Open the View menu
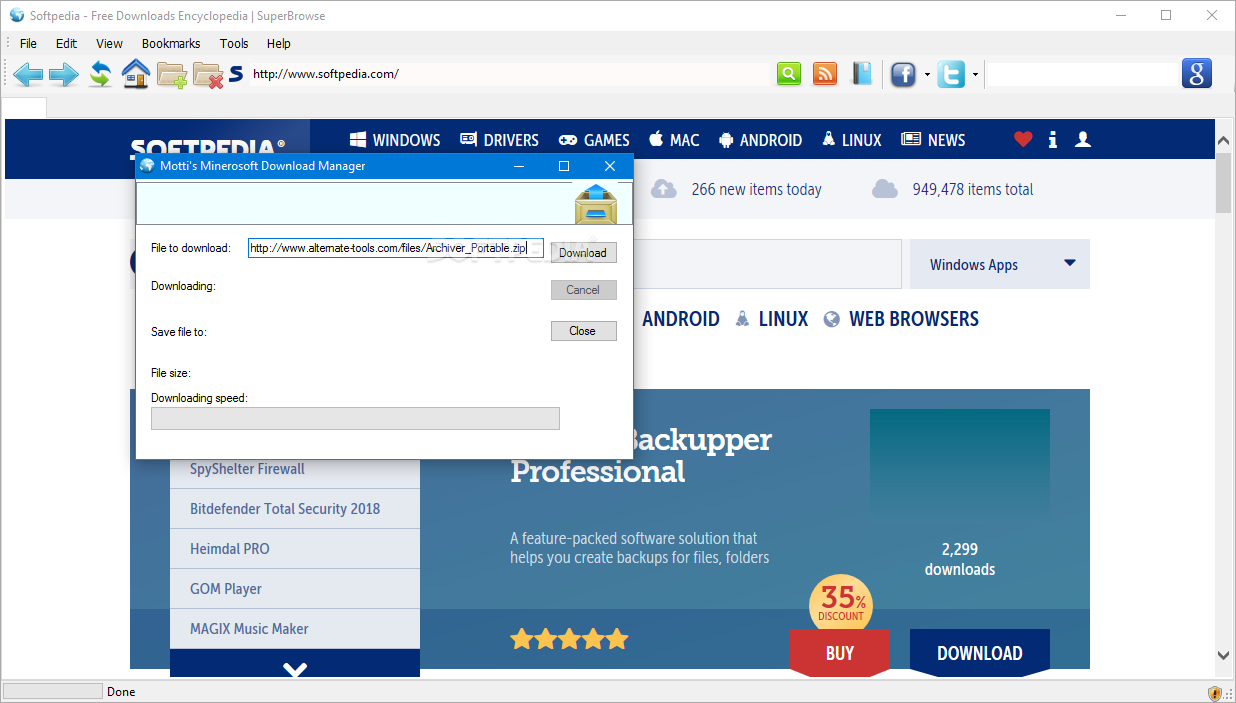This screenshot has width=1236, height=703. 109,43
